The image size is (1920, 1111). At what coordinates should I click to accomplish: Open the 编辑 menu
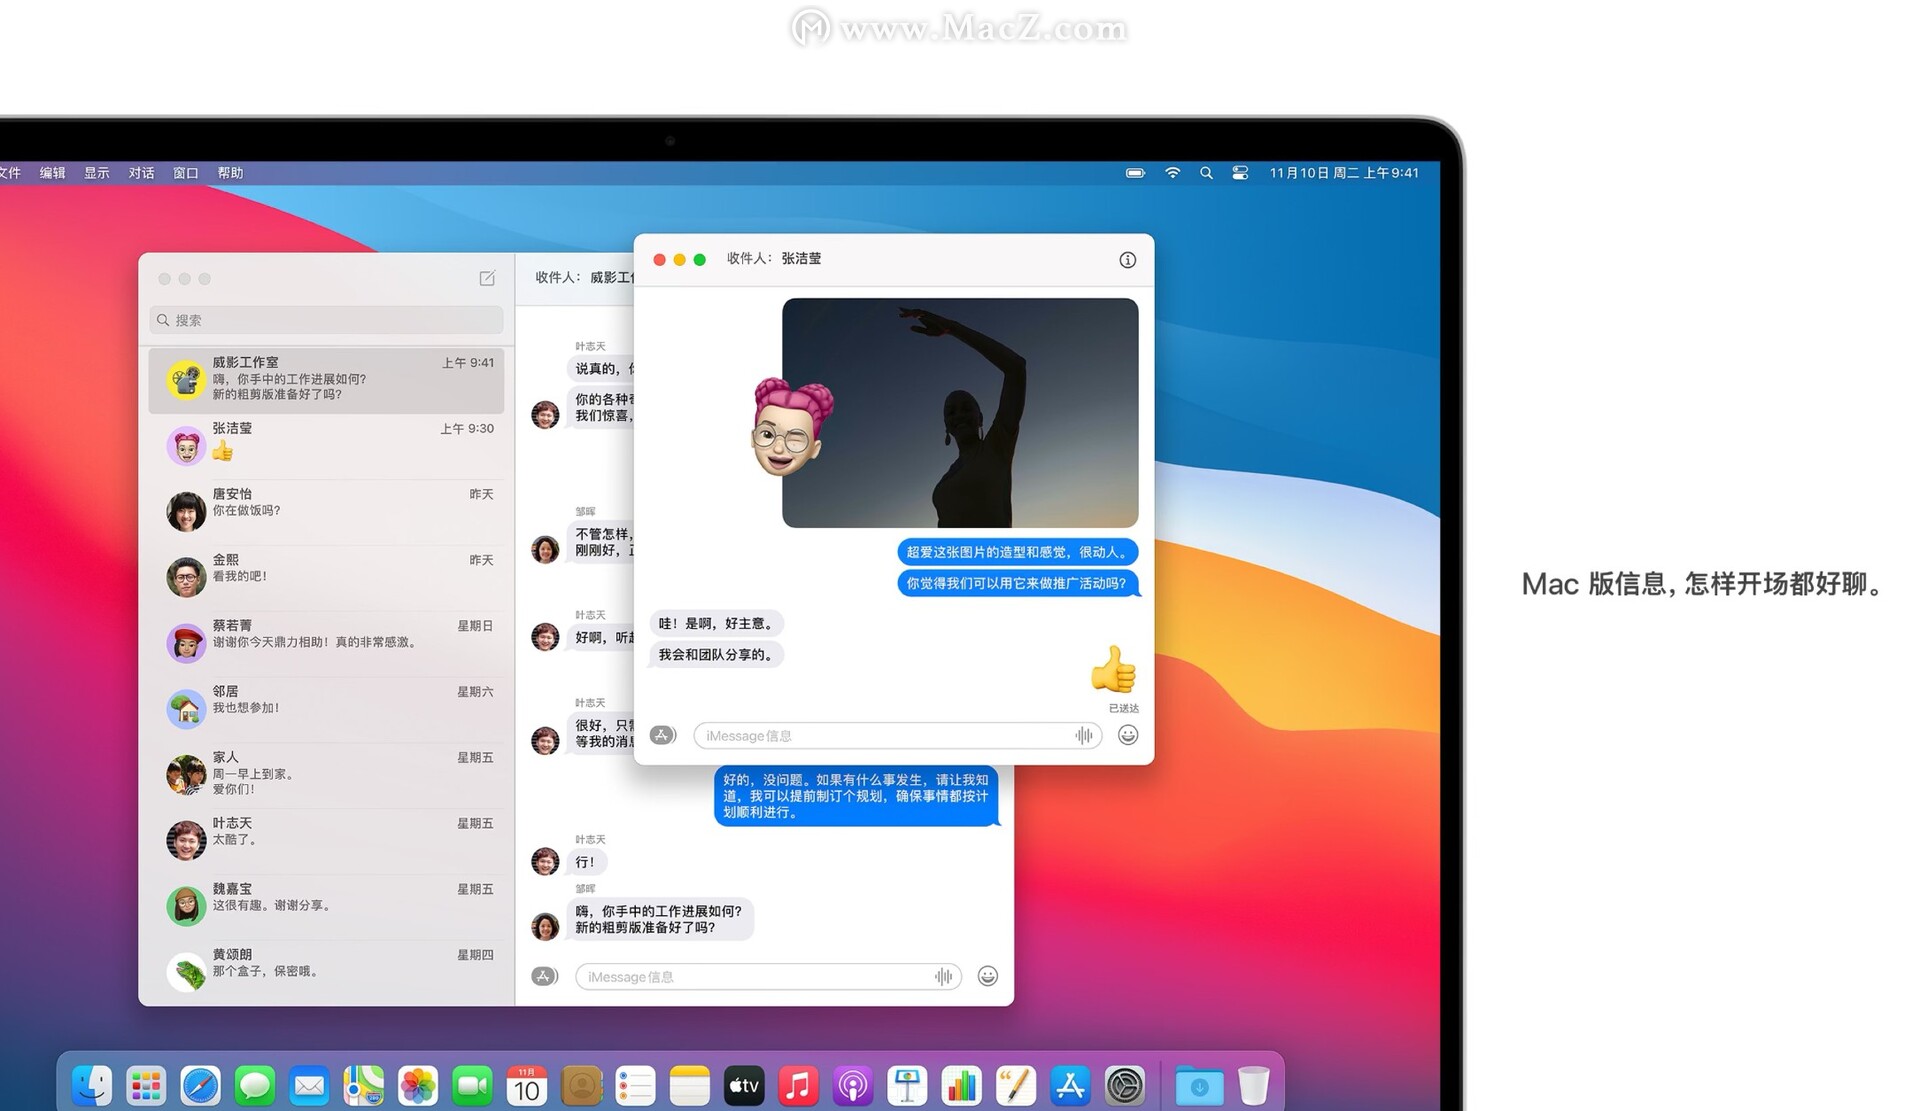[x=52, y=173]
